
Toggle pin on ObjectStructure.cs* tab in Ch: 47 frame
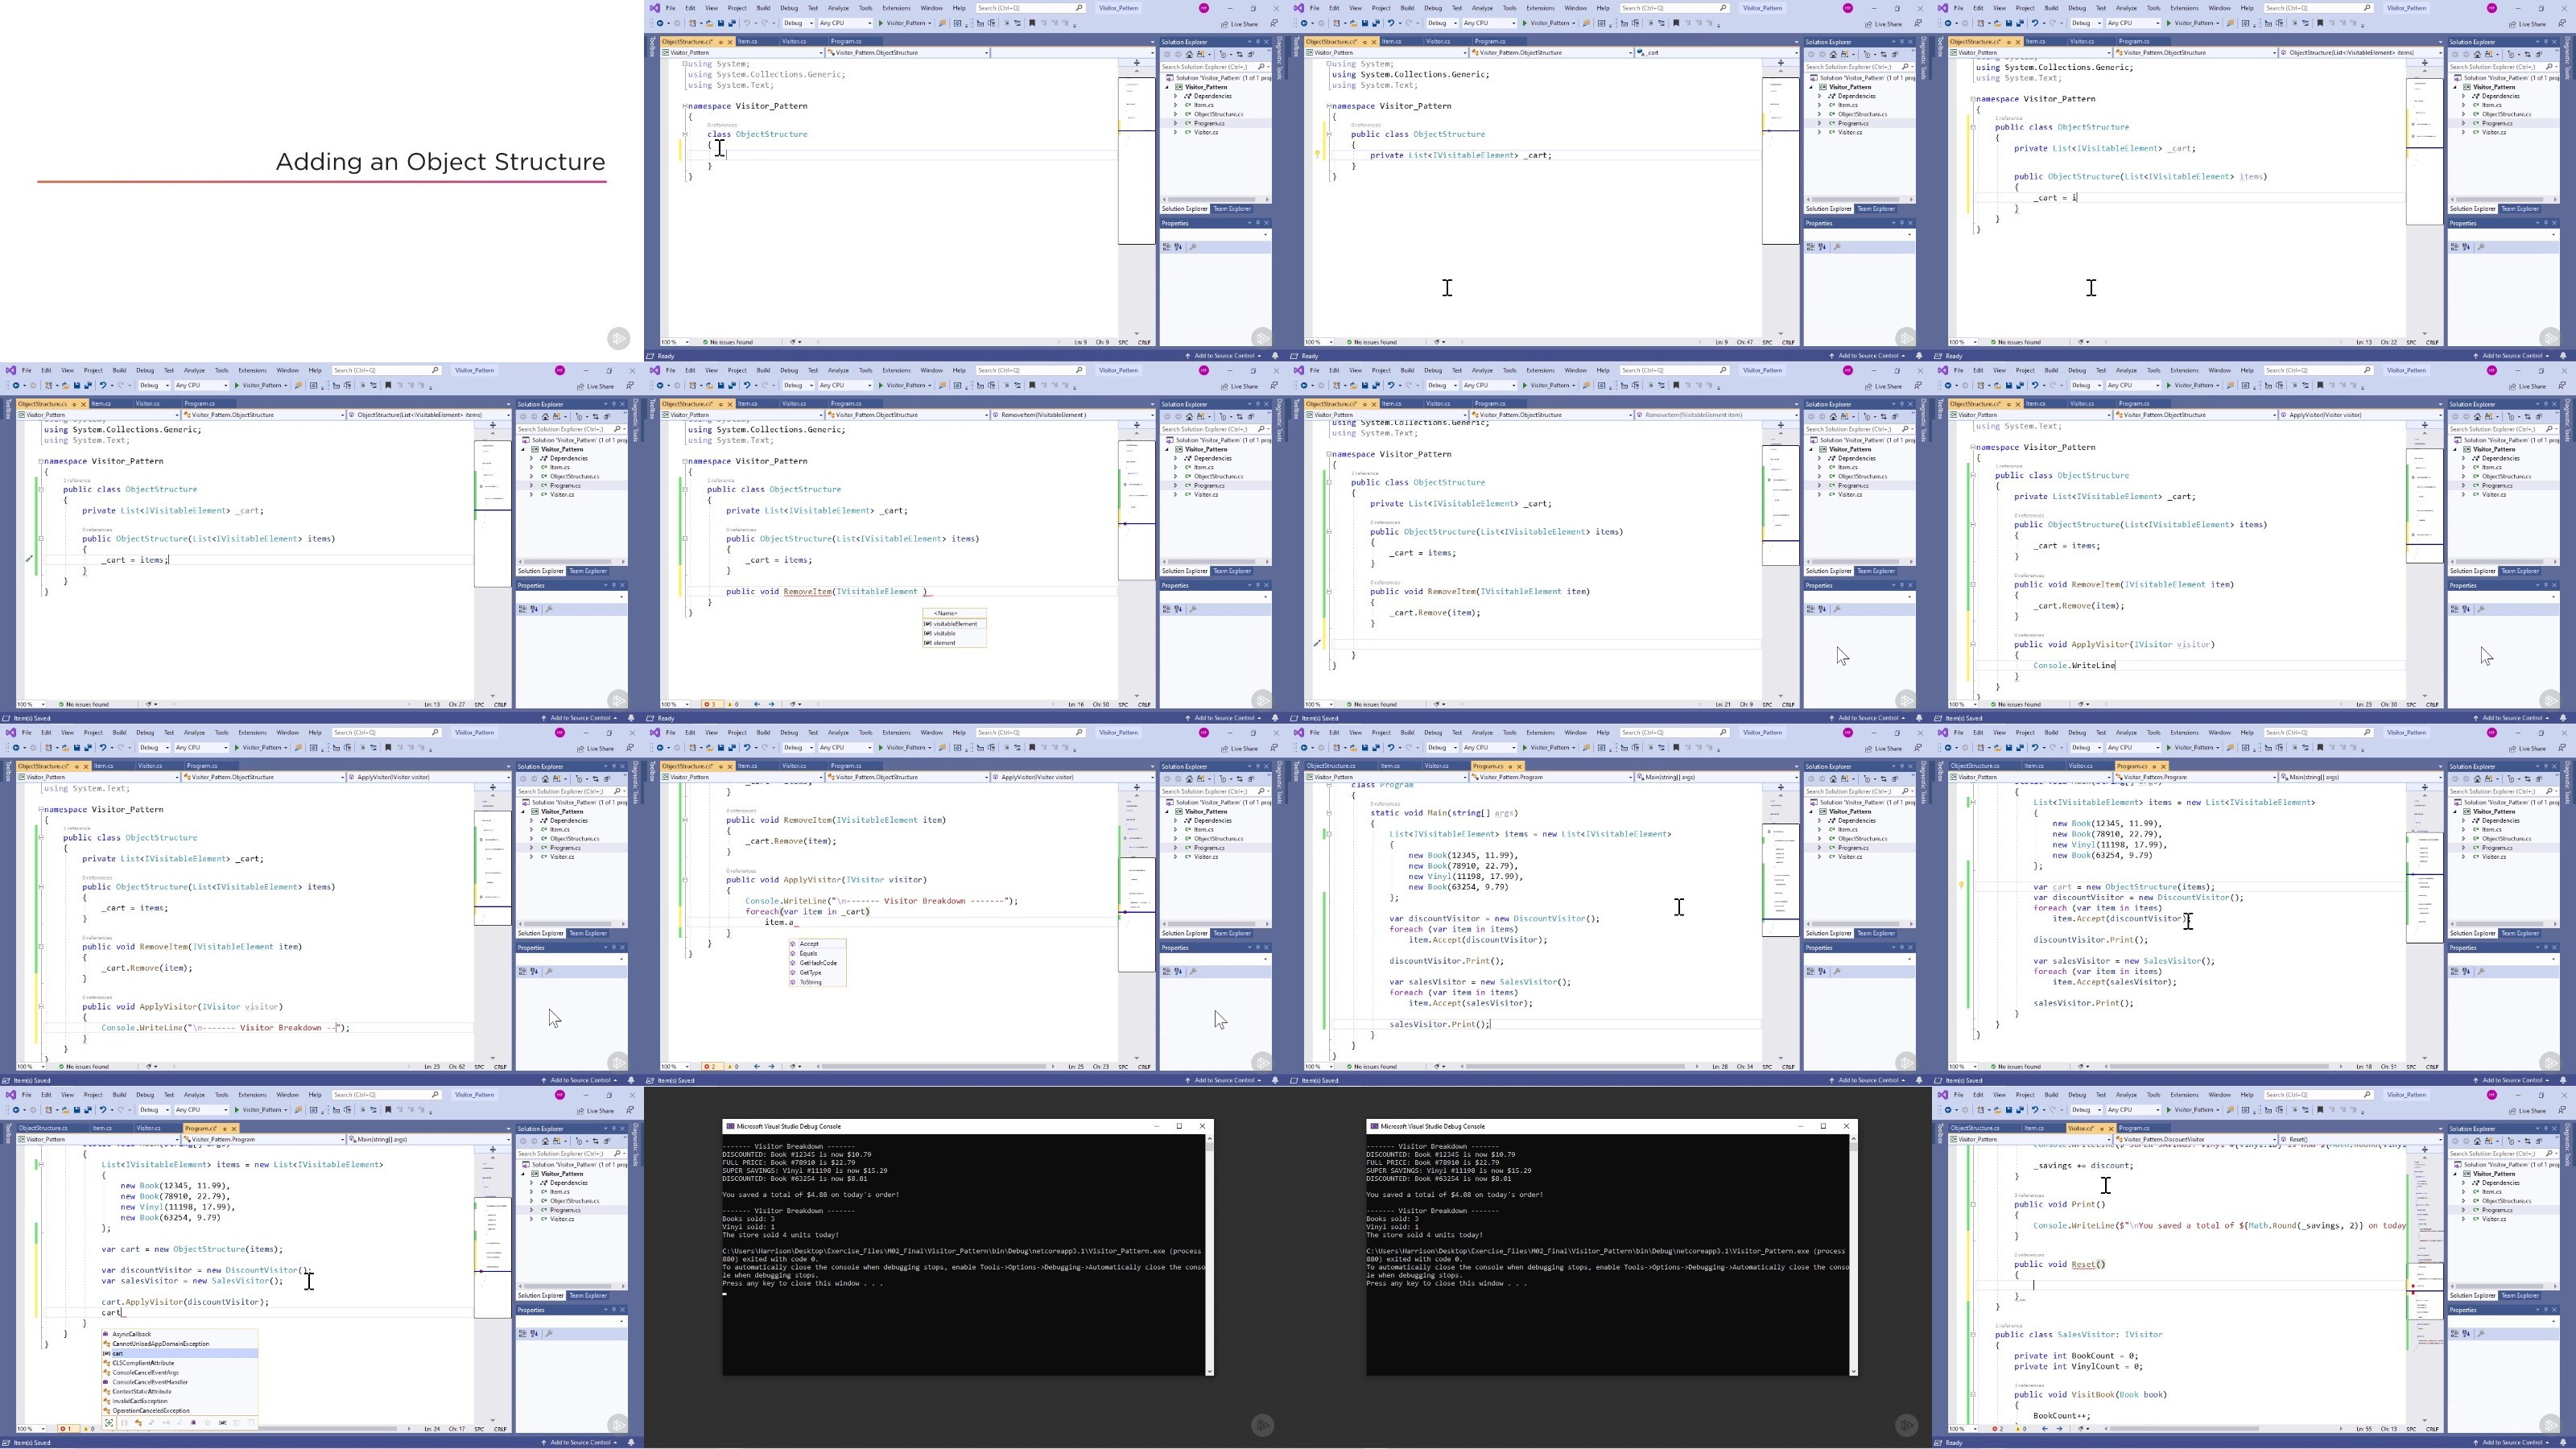1366,42
